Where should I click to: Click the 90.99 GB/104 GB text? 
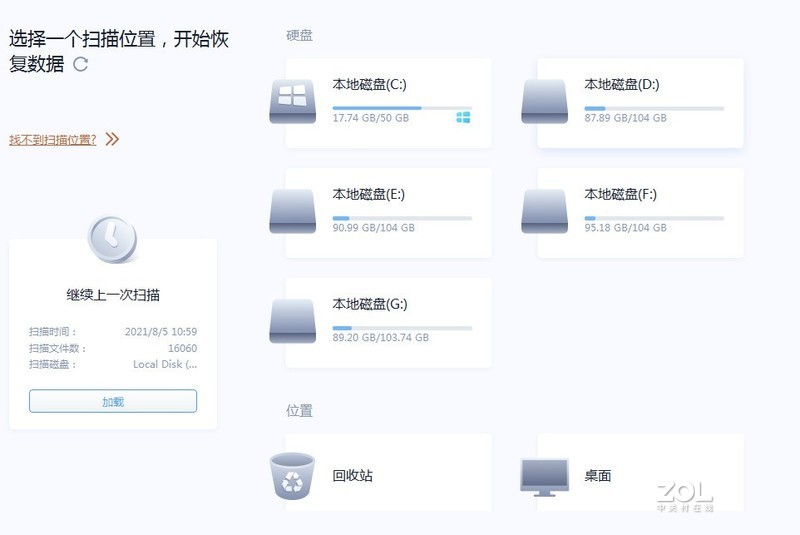click(x=373, y=227)
